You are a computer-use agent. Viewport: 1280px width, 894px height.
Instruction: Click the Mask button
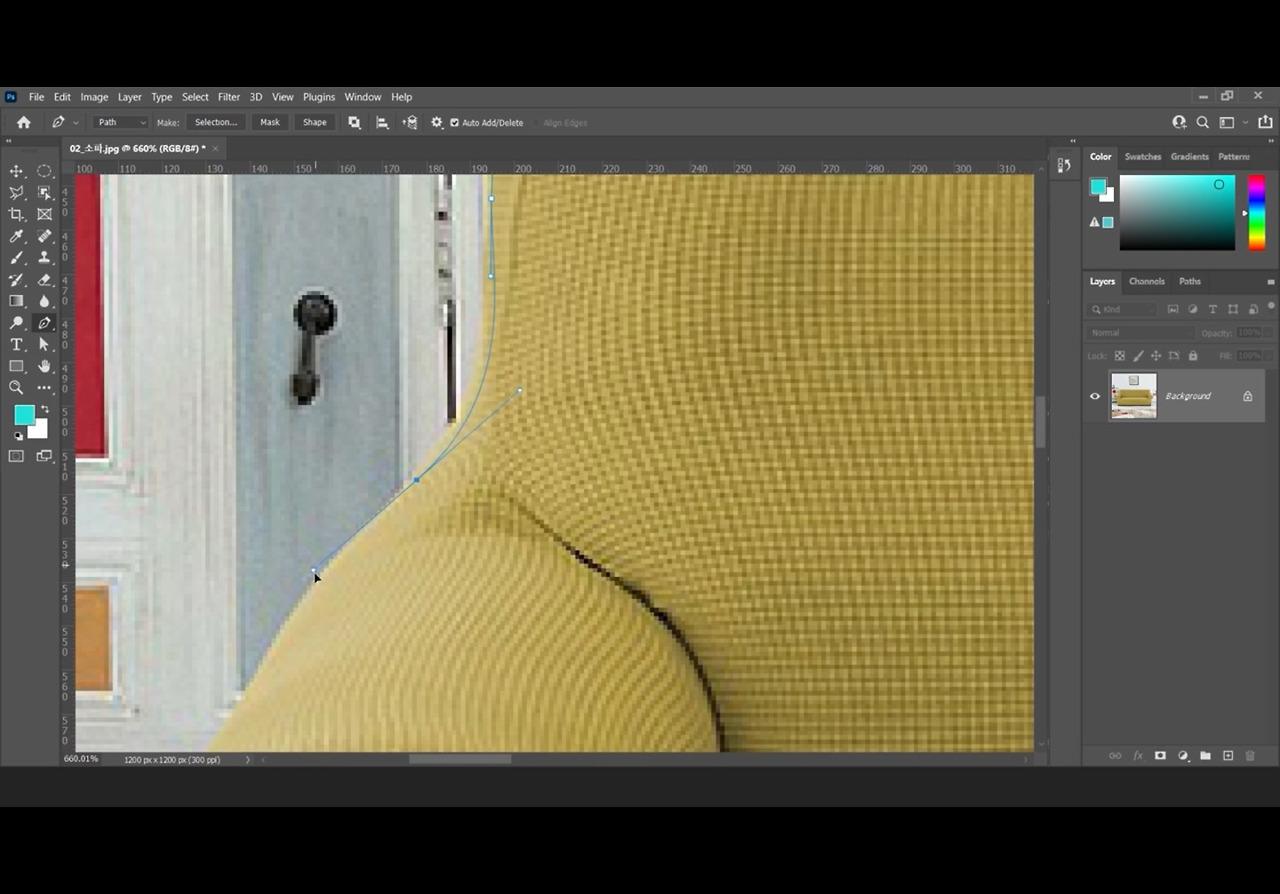(270, 122)
